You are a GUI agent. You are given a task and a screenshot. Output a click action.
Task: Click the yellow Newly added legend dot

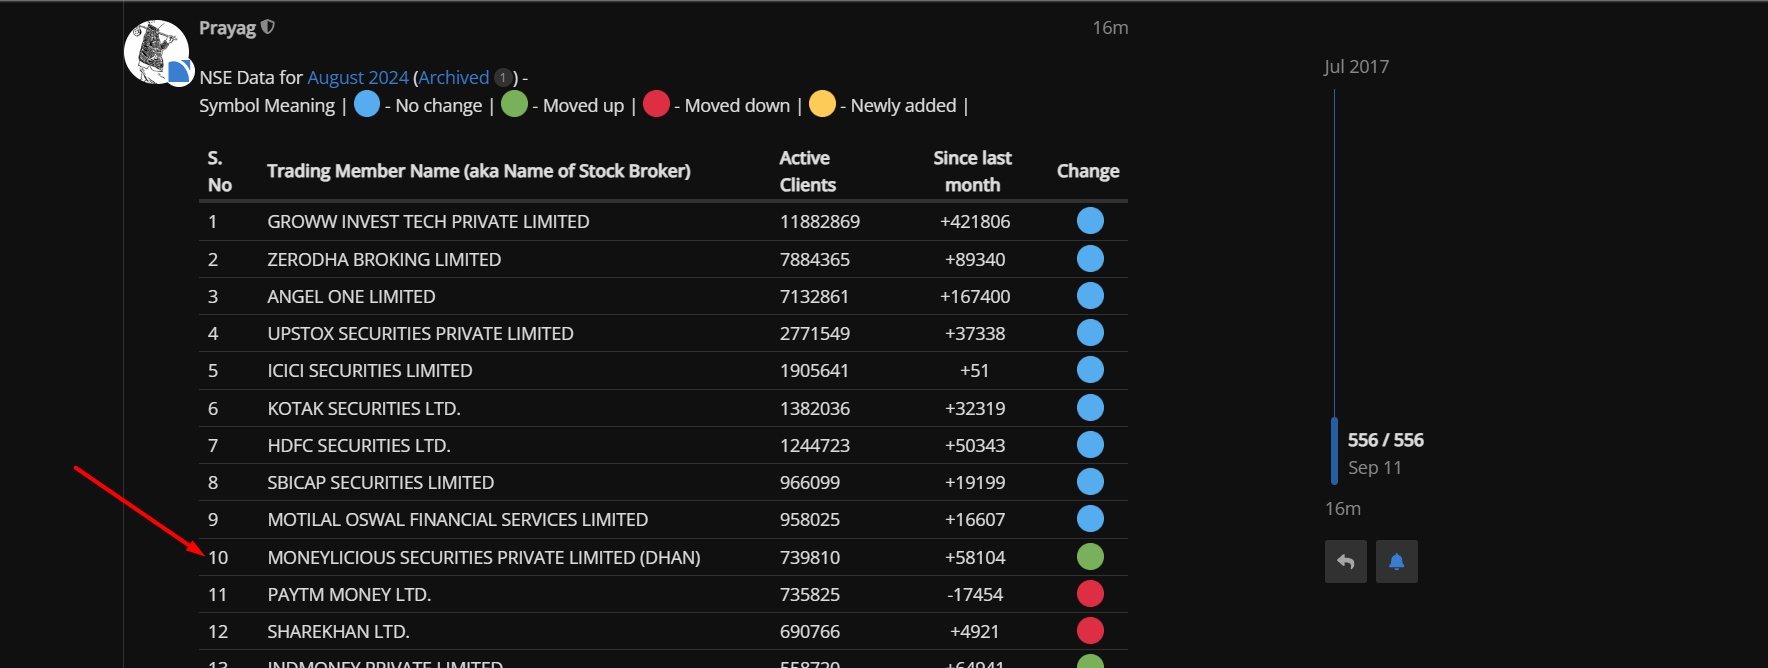click(822, 104)
